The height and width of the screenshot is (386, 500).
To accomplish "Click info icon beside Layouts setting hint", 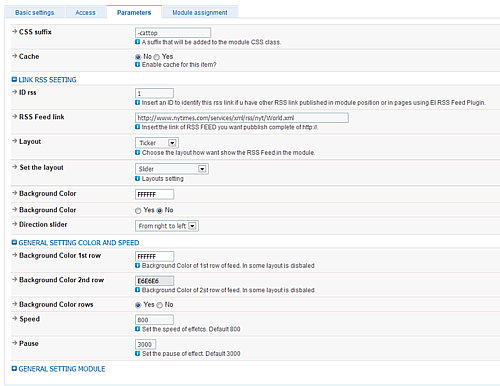I will point(137,179).
